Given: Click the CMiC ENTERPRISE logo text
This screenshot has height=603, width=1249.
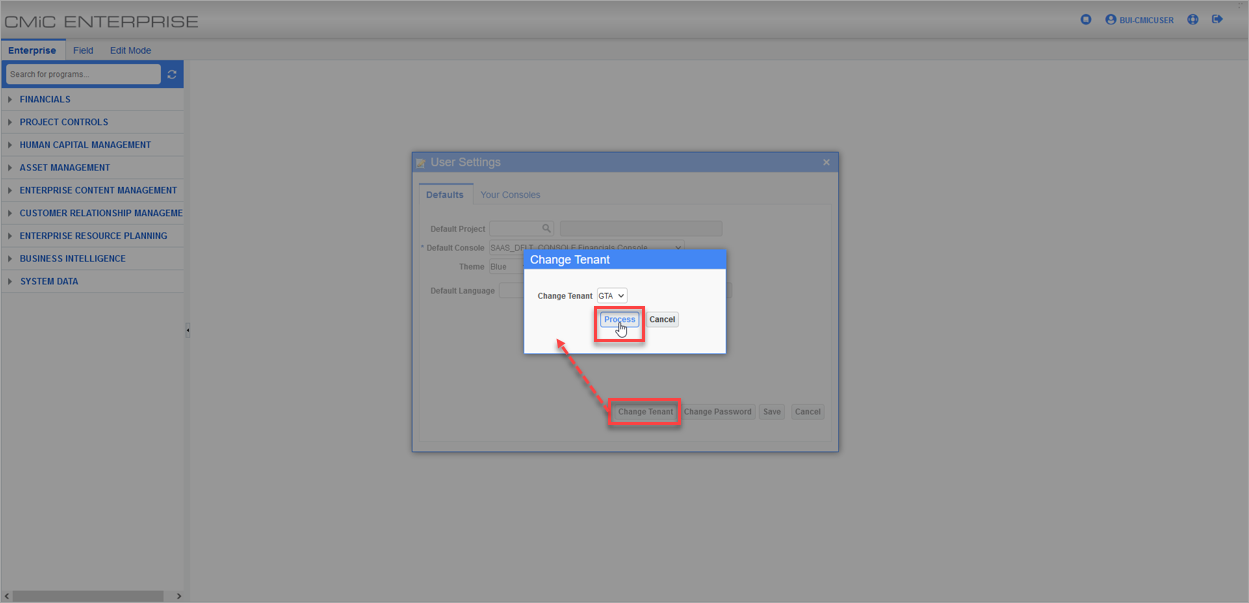Looking at the screenshot, I should click(x=102, y=21).
